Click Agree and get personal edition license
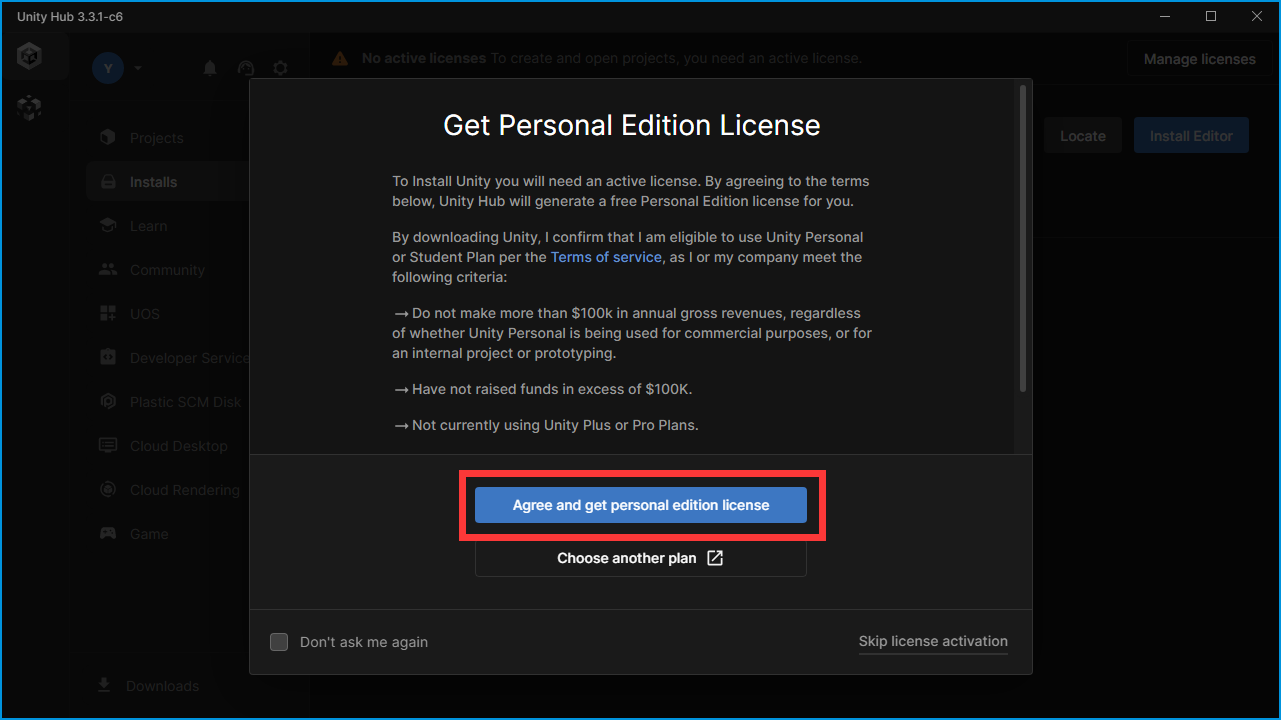Image resolution: width=1281 pixels, height=720 pixels. pos(640,505)
